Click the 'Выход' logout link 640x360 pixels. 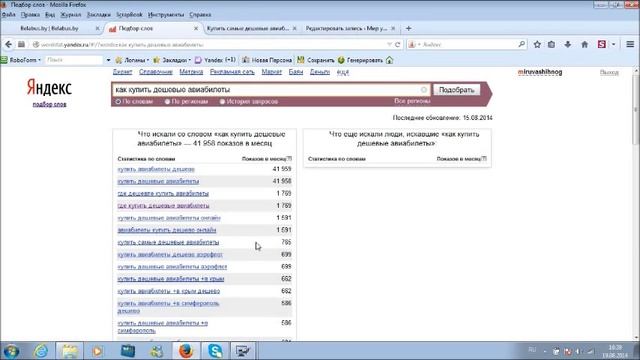point(609,72)
